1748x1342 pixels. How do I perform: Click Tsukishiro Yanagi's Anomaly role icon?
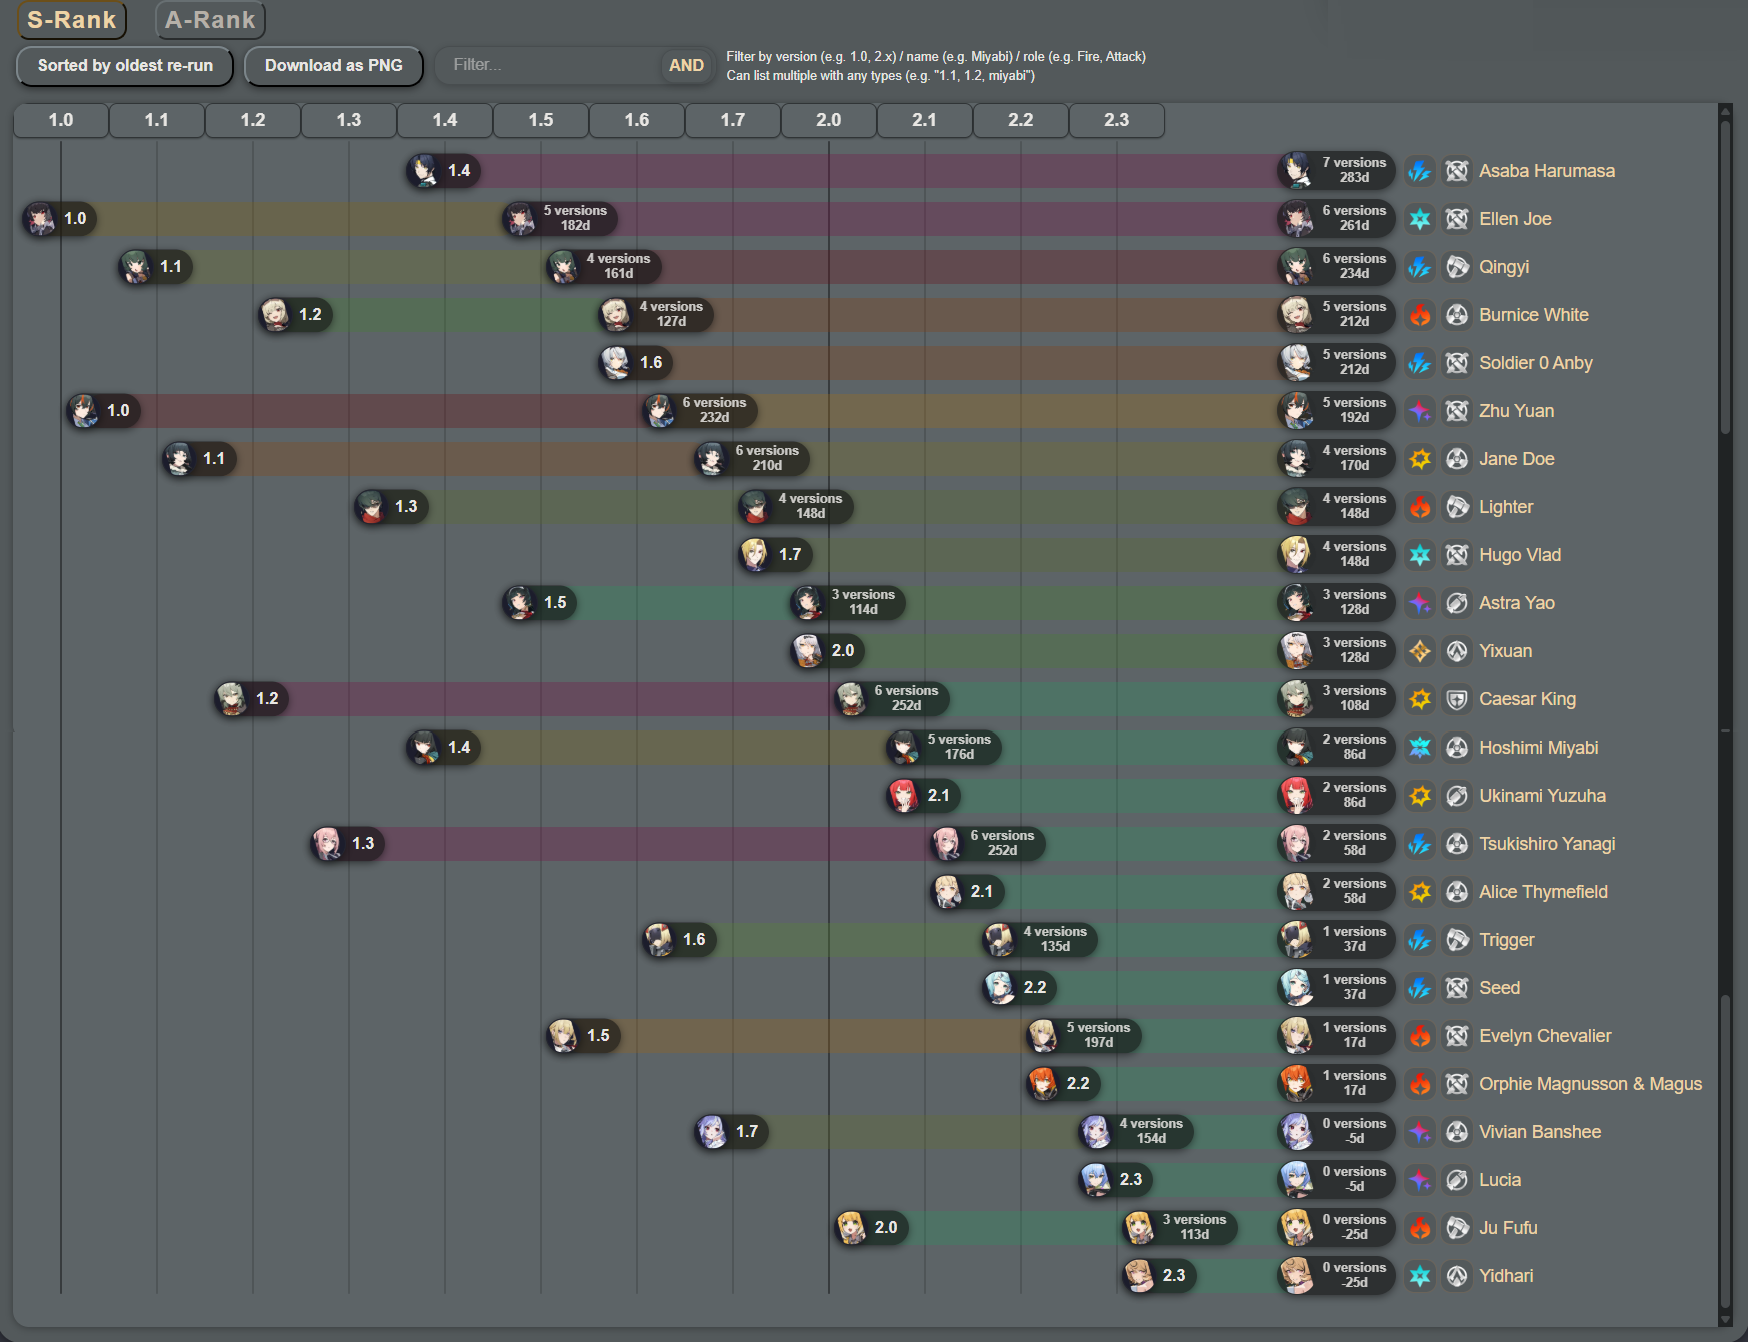(1458, 844)
